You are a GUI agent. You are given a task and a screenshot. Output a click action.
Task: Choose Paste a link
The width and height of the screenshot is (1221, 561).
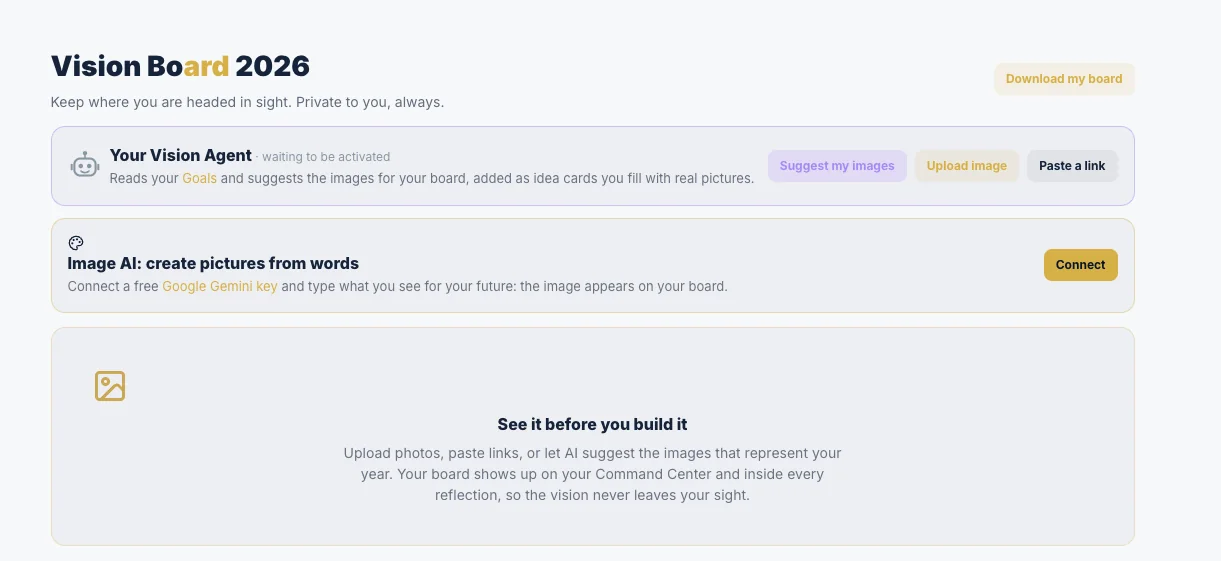click(x=1072, y=166)
